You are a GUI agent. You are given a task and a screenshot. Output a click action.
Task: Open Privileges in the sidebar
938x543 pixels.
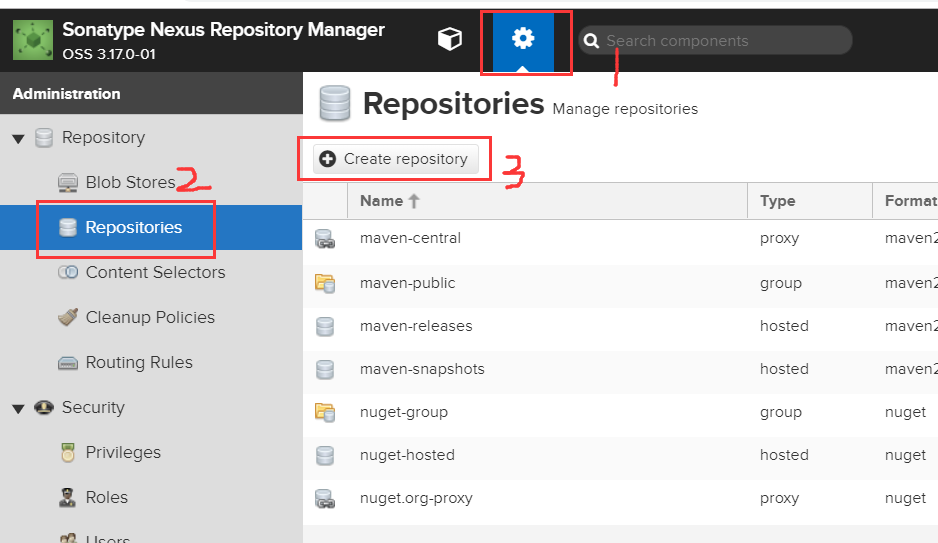pyautogui.click(x=123, y=452)
